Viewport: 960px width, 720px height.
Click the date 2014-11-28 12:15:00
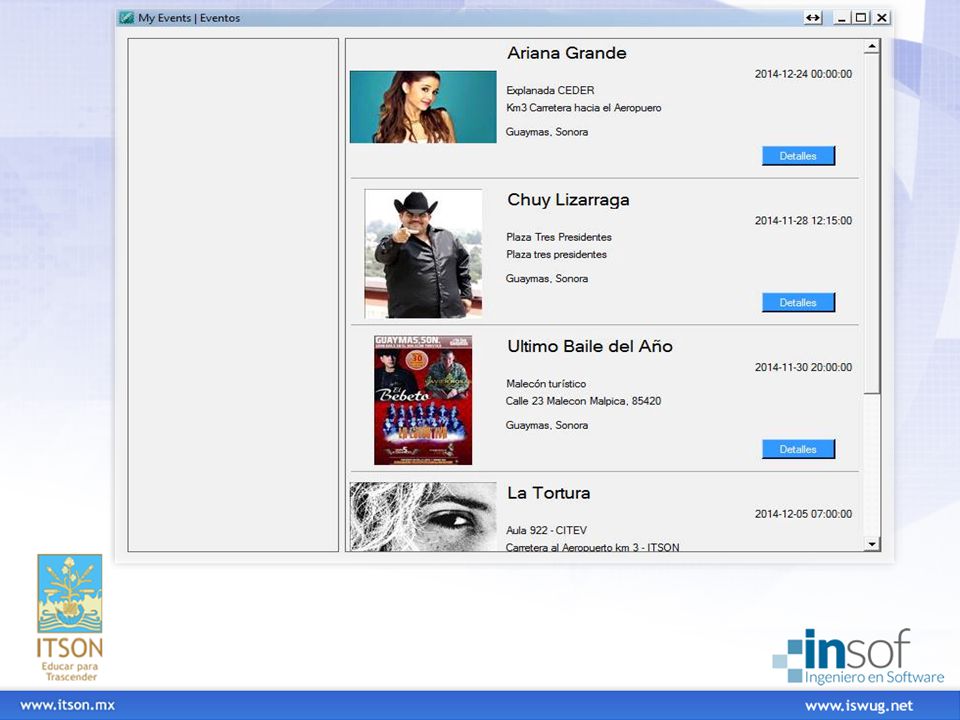click(x=803, y=220)
